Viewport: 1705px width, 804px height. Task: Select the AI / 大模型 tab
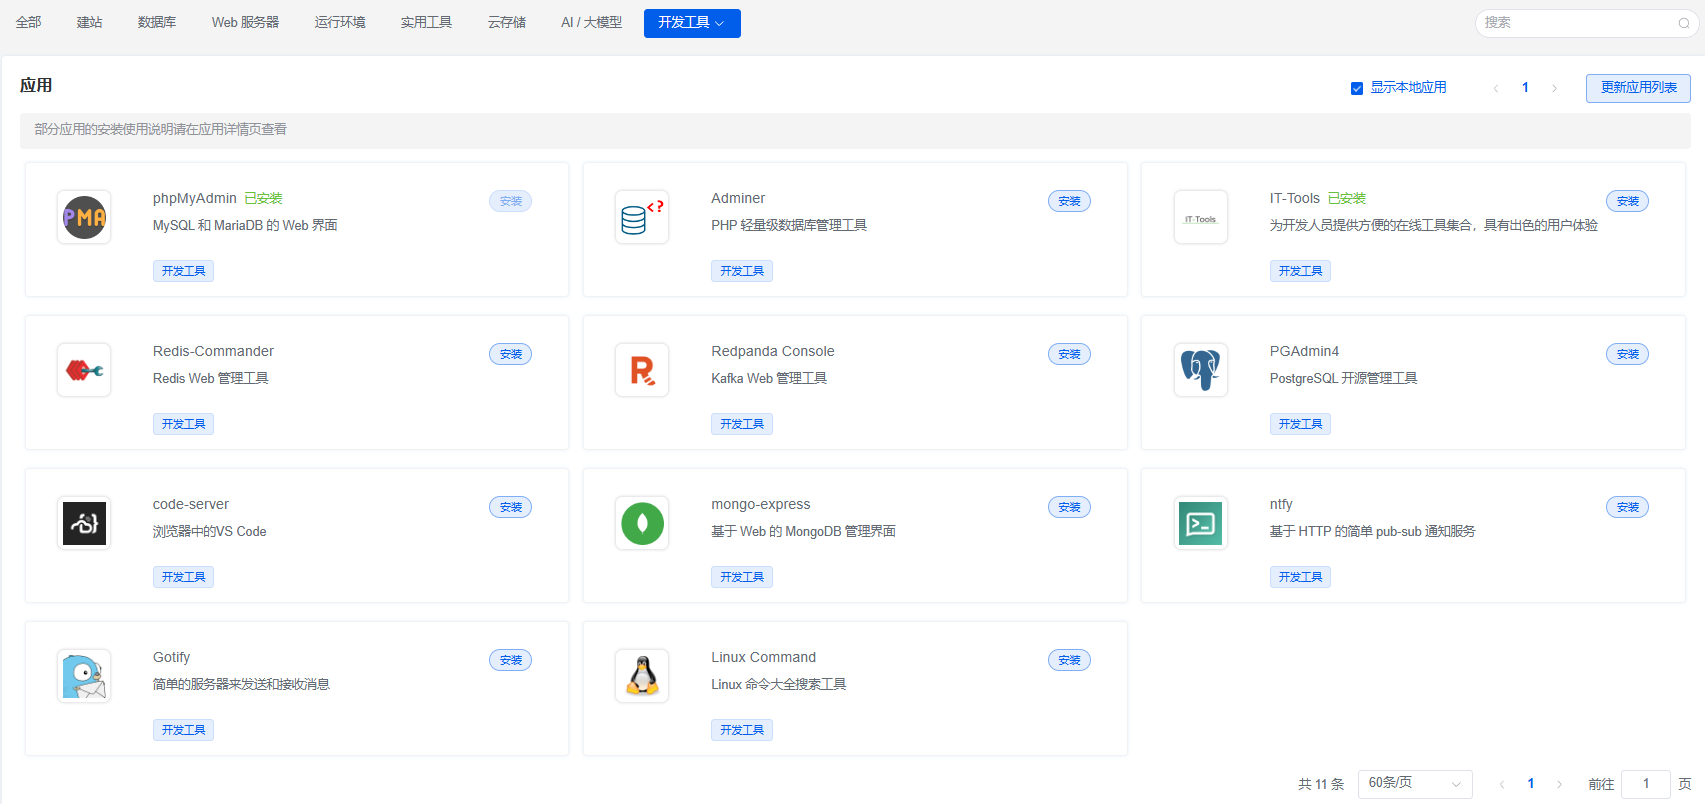click(591, 22)
